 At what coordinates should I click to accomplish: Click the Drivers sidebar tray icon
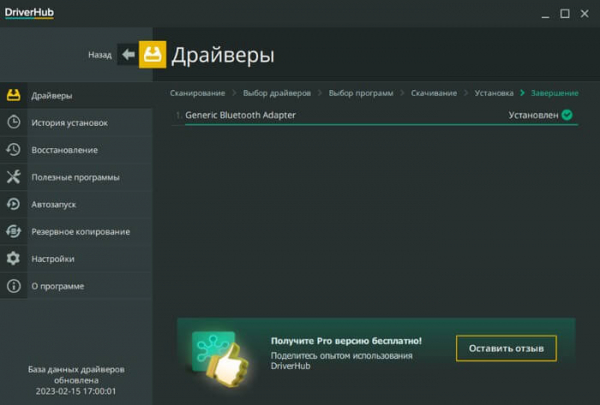pos(13,95)
